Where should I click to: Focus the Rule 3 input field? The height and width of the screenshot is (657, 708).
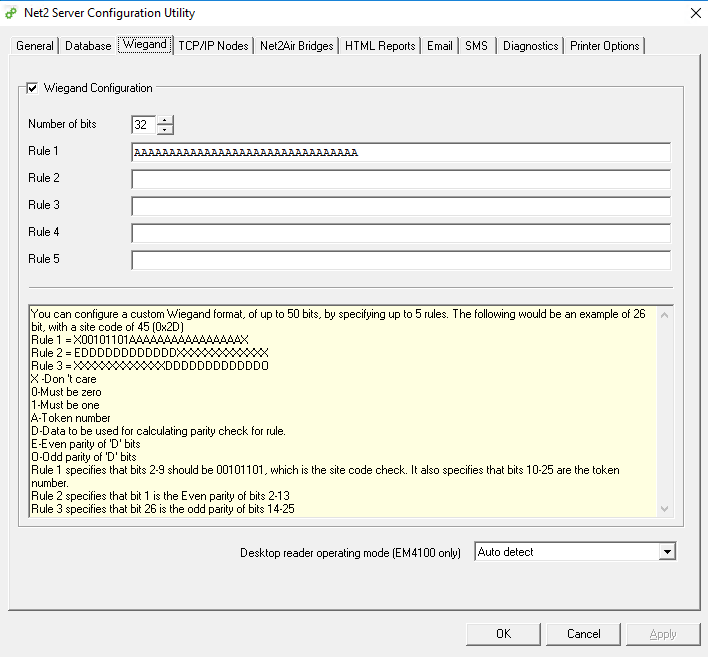pos(401,206)
